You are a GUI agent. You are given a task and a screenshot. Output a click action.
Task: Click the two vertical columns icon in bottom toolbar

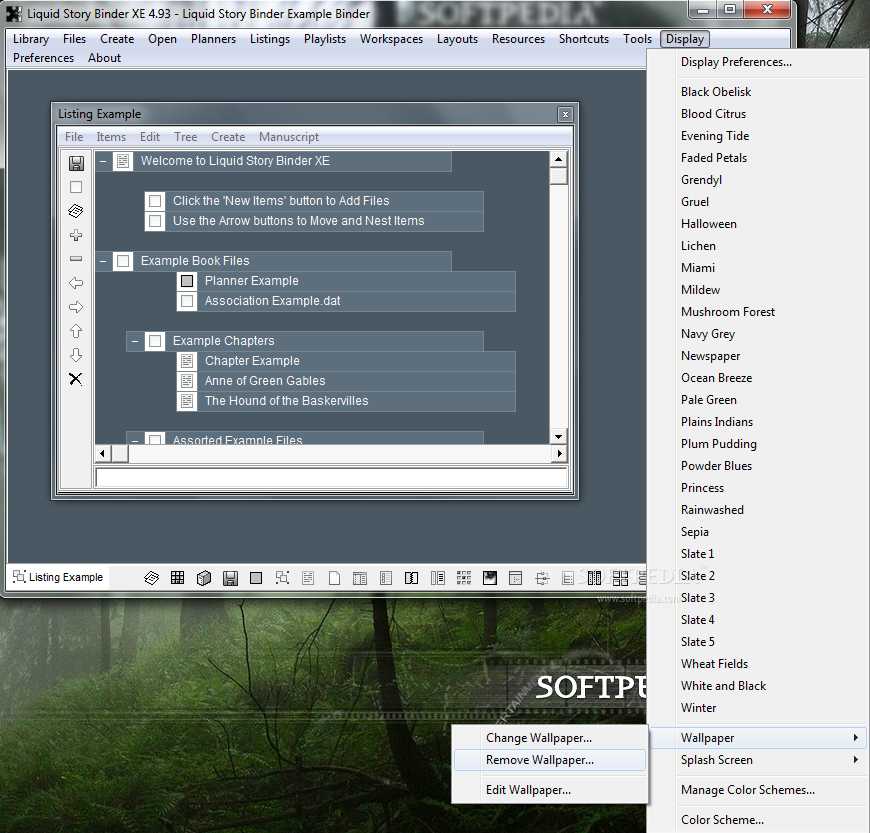pyautogui.click(x=594, y=578)
